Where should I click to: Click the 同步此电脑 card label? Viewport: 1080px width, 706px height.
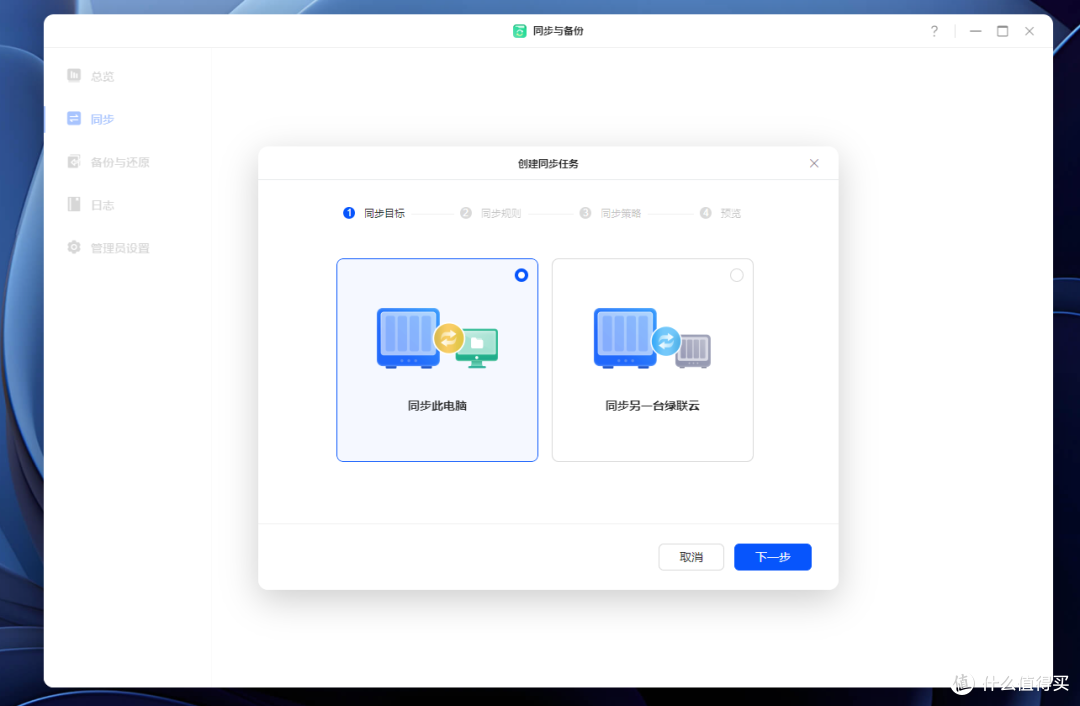437,406
